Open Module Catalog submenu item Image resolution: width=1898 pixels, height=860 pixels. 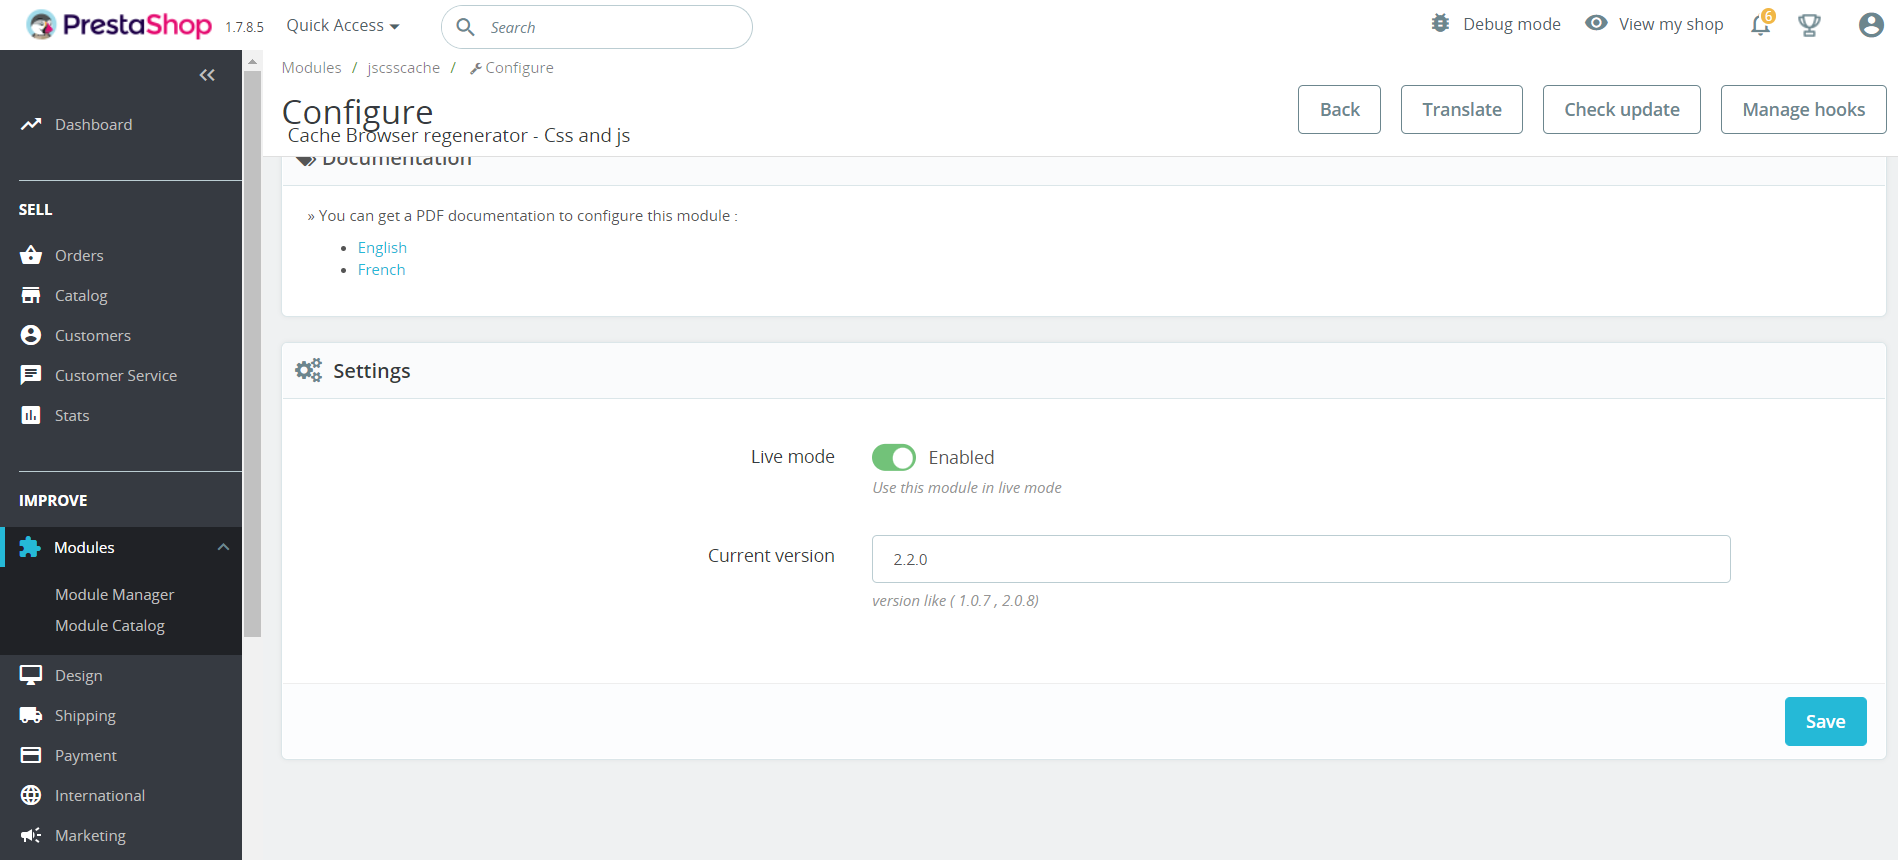110,625
